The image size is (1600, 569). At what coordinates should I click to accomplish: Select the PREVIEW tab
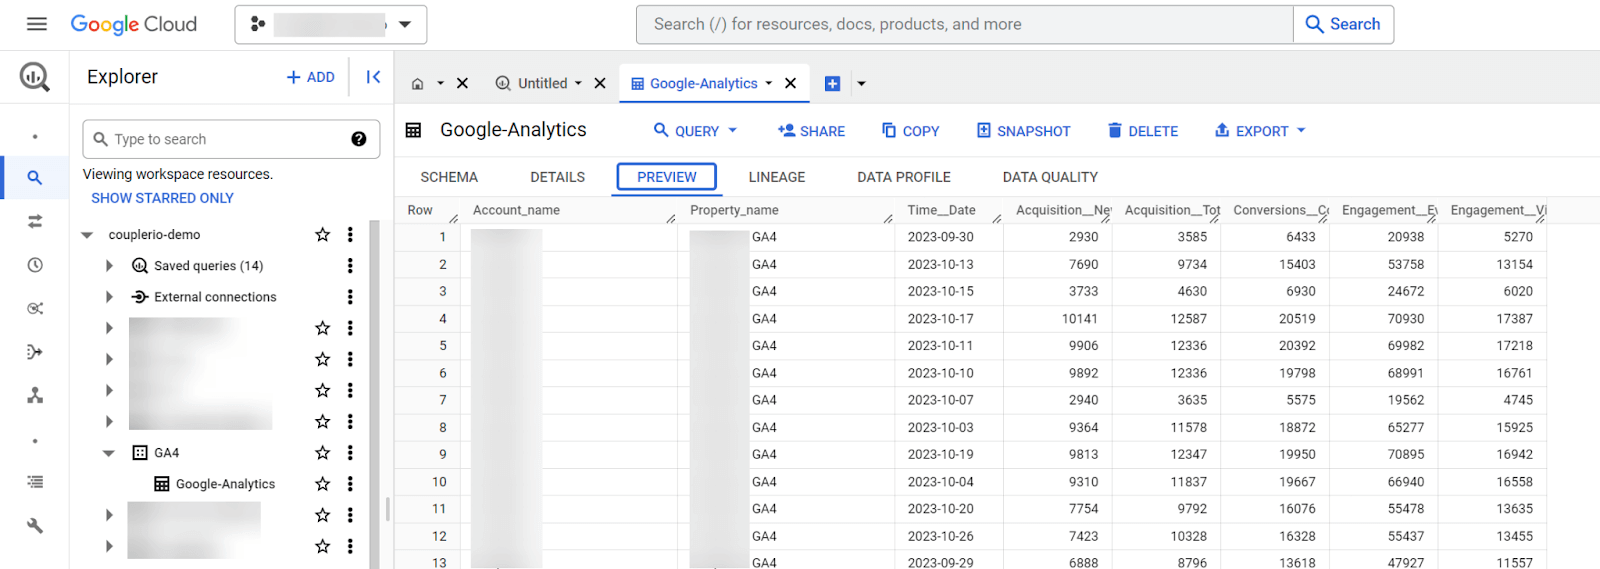pyautogui.click(x=667, y=177)
